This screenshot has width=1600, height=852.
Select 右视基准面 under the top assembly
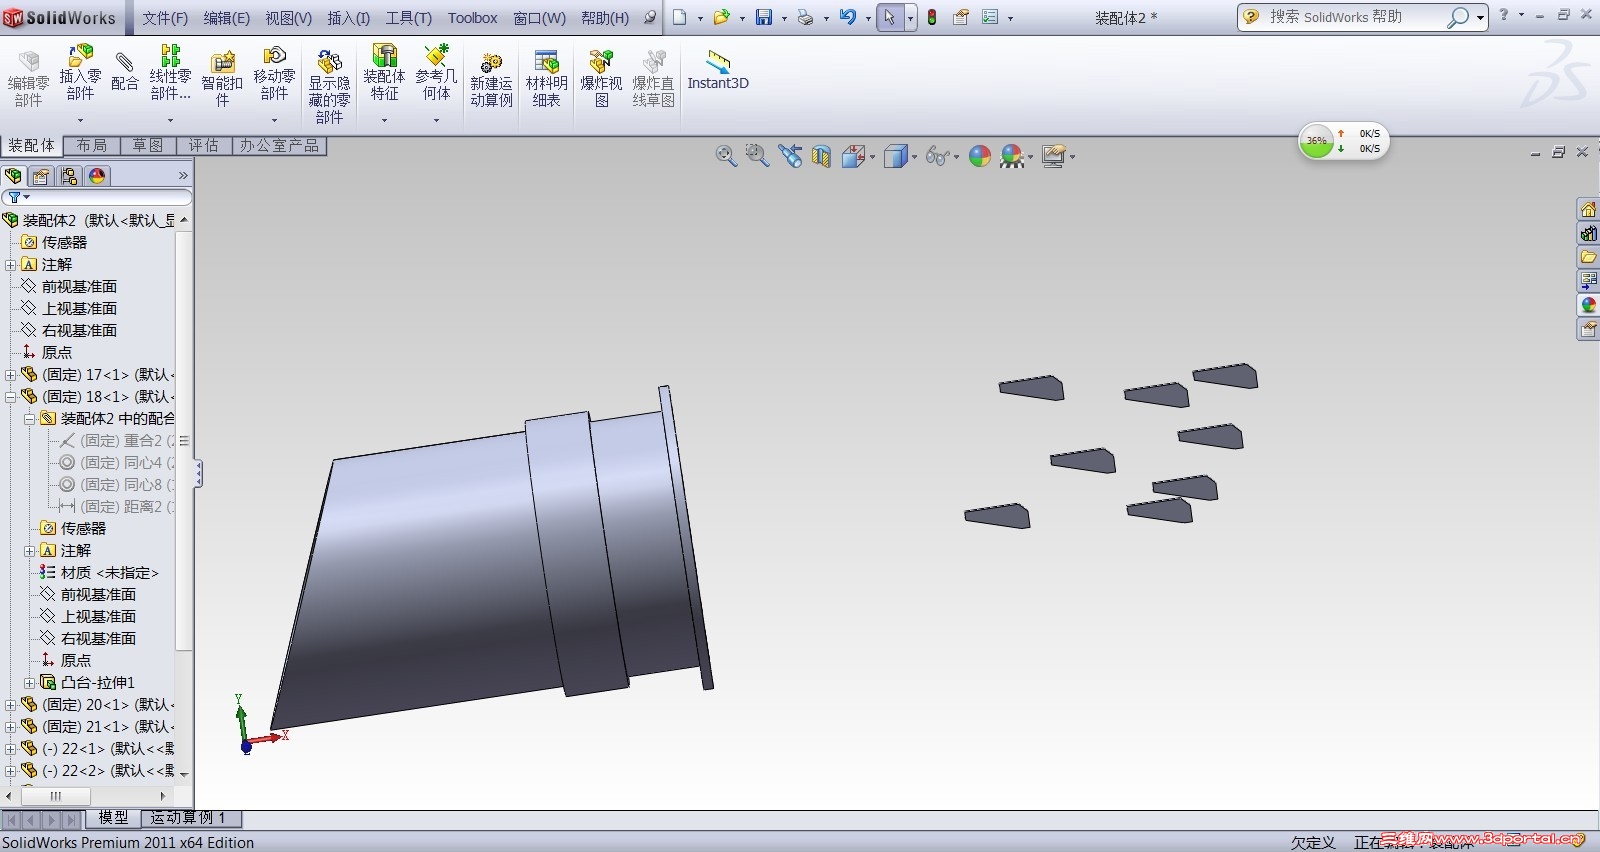pos(79,331)
